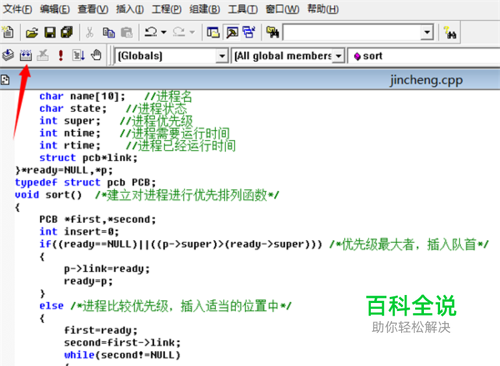Viewport: 500px width, 366px height.
Task: Toggle the Output window icon
Action: point(232,32)
